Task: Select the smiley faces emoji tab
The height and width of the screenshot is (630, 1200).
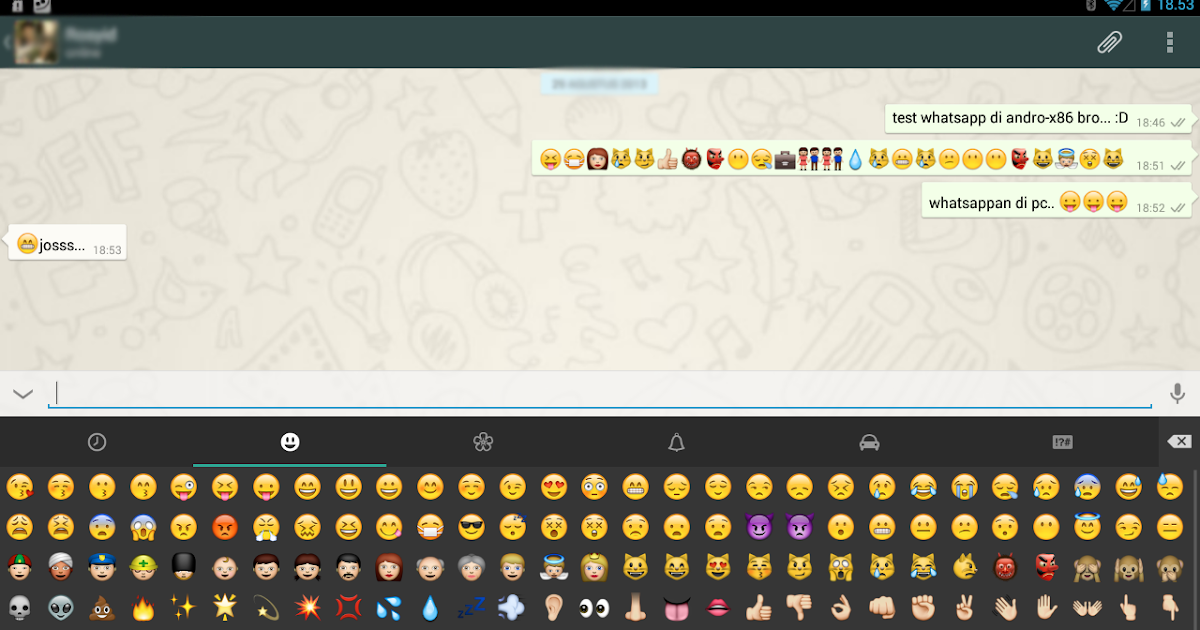Action: pos(290,442)
